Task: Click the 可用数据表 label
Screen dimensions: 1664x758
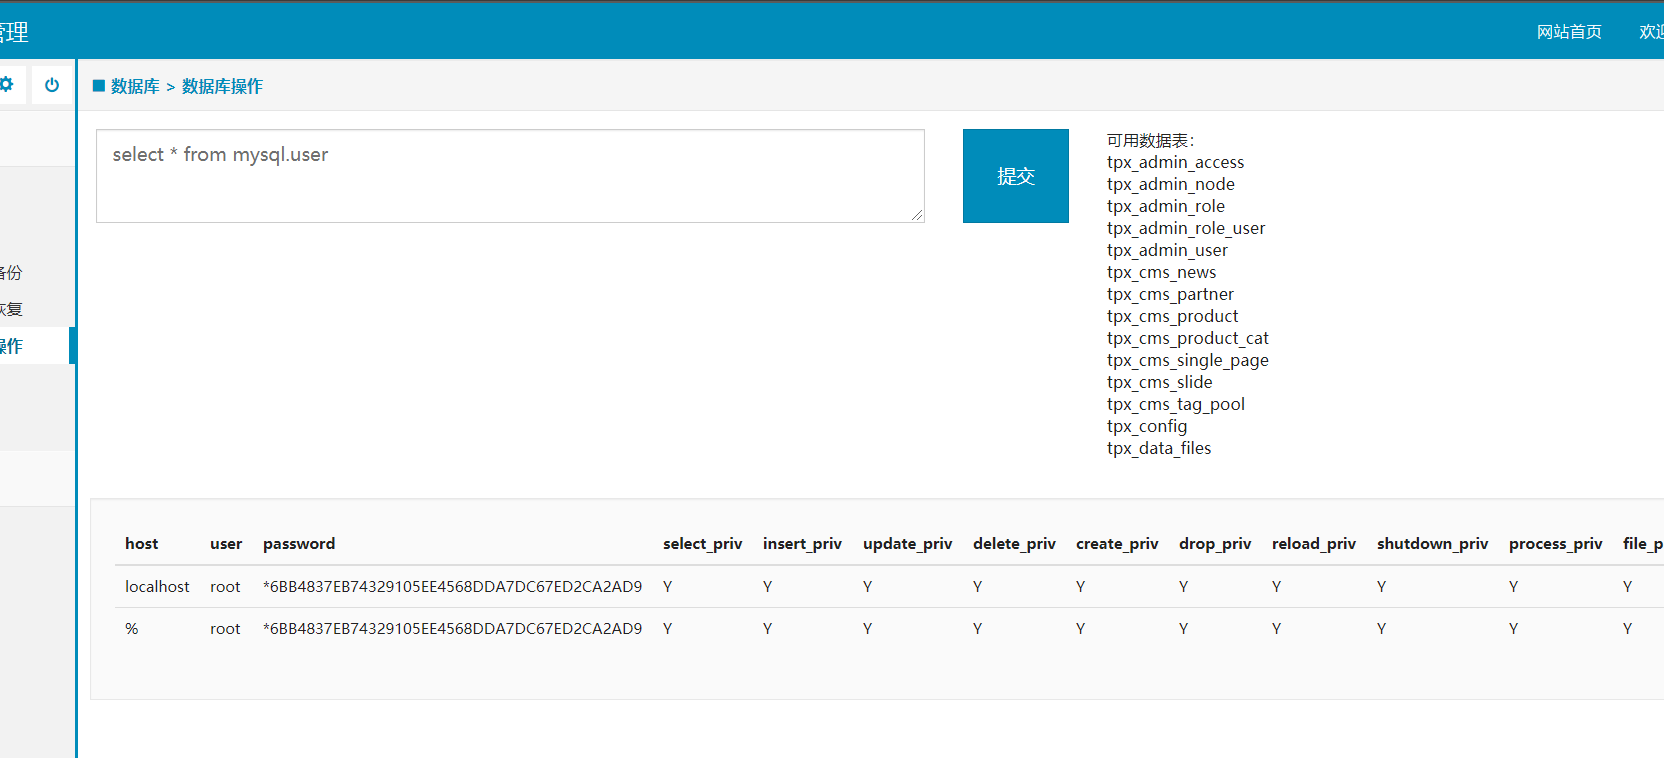Action: point(1150,140)
